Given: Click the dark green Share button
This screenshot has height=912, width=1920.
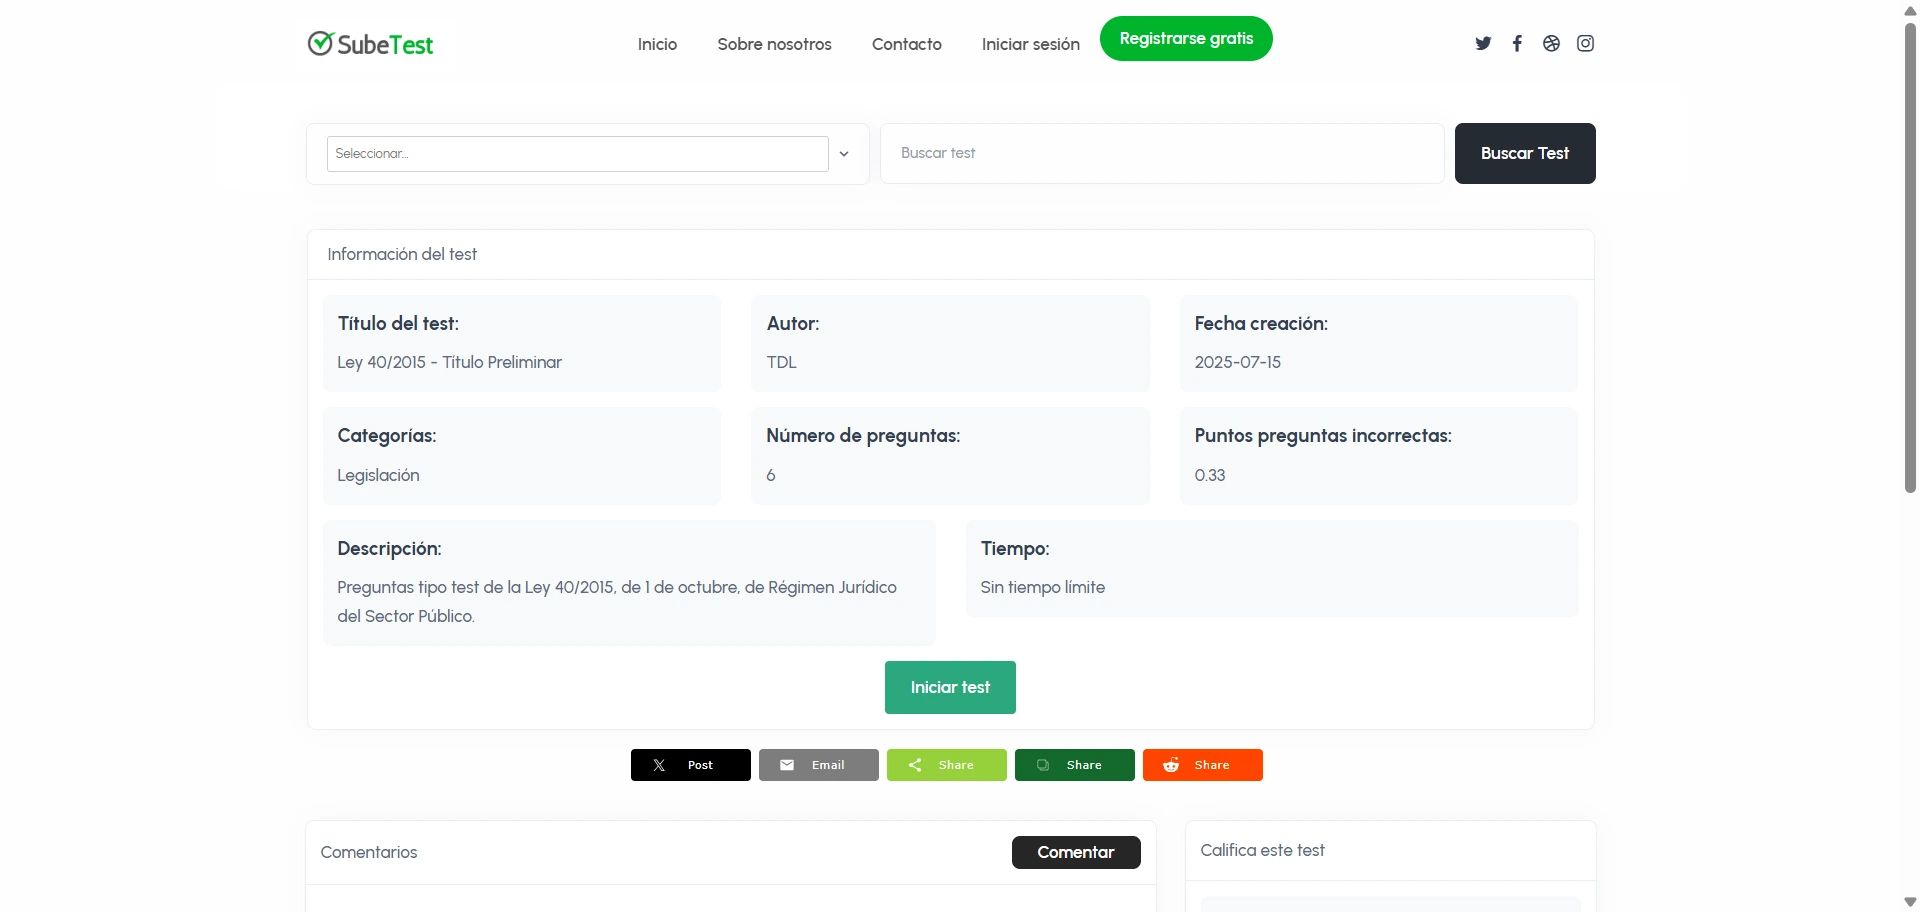Looking at the screenshot, I should (x=1074, y=765).
